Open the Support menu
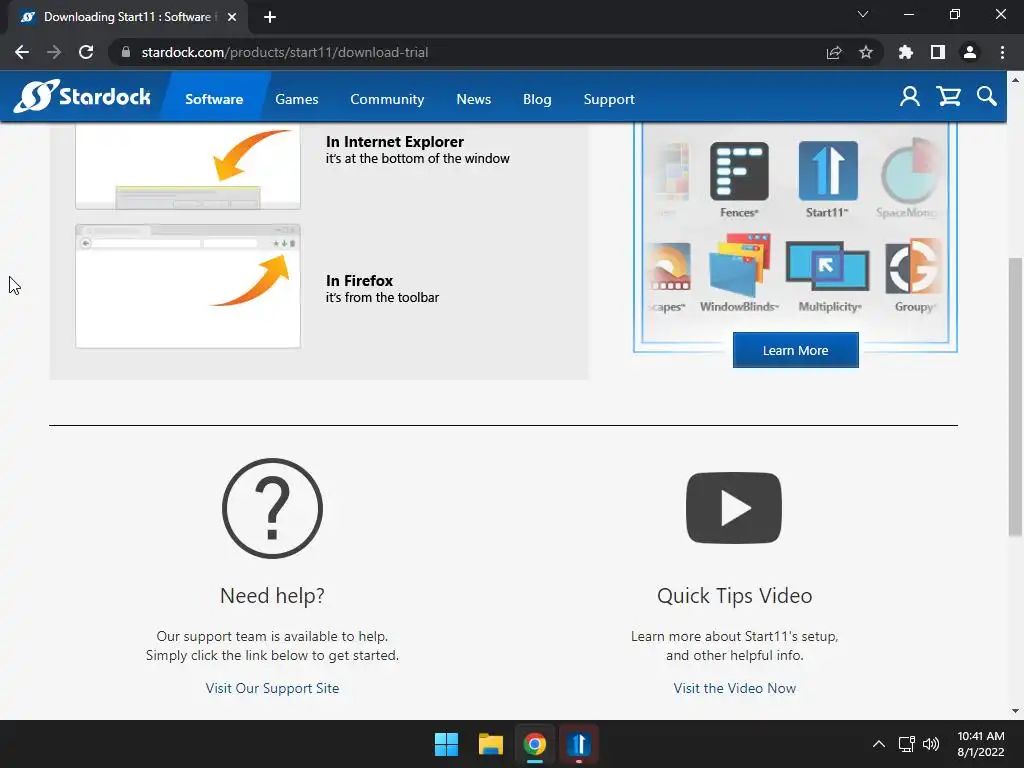 tap(609, 99)
